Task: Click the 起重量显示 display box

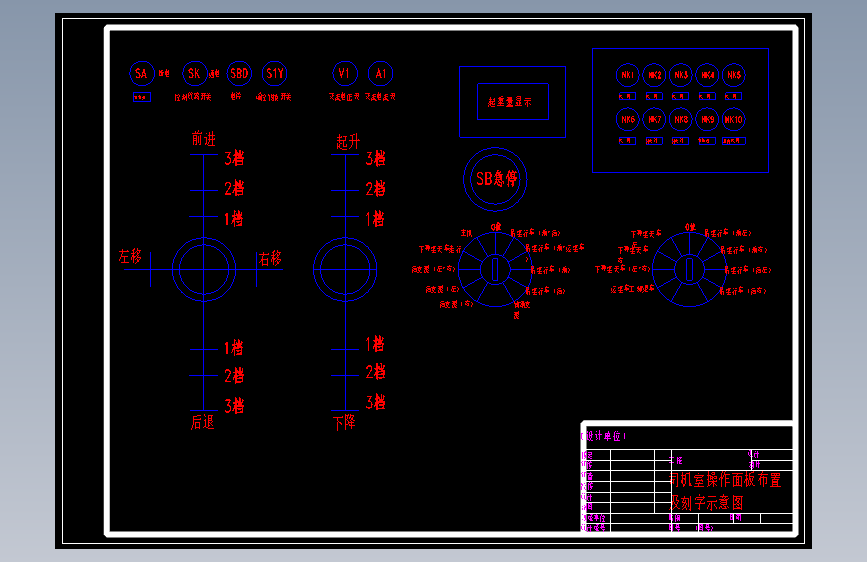Action: (x=513, y=102)
